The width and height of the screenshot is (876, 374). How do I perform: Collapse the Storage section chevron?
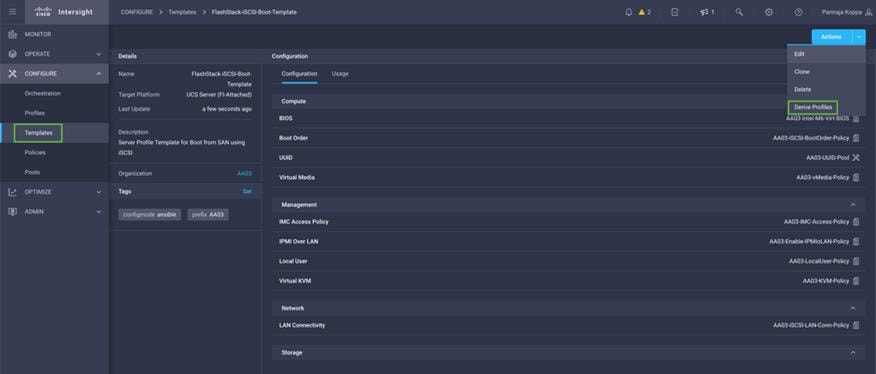pos(853,353)
